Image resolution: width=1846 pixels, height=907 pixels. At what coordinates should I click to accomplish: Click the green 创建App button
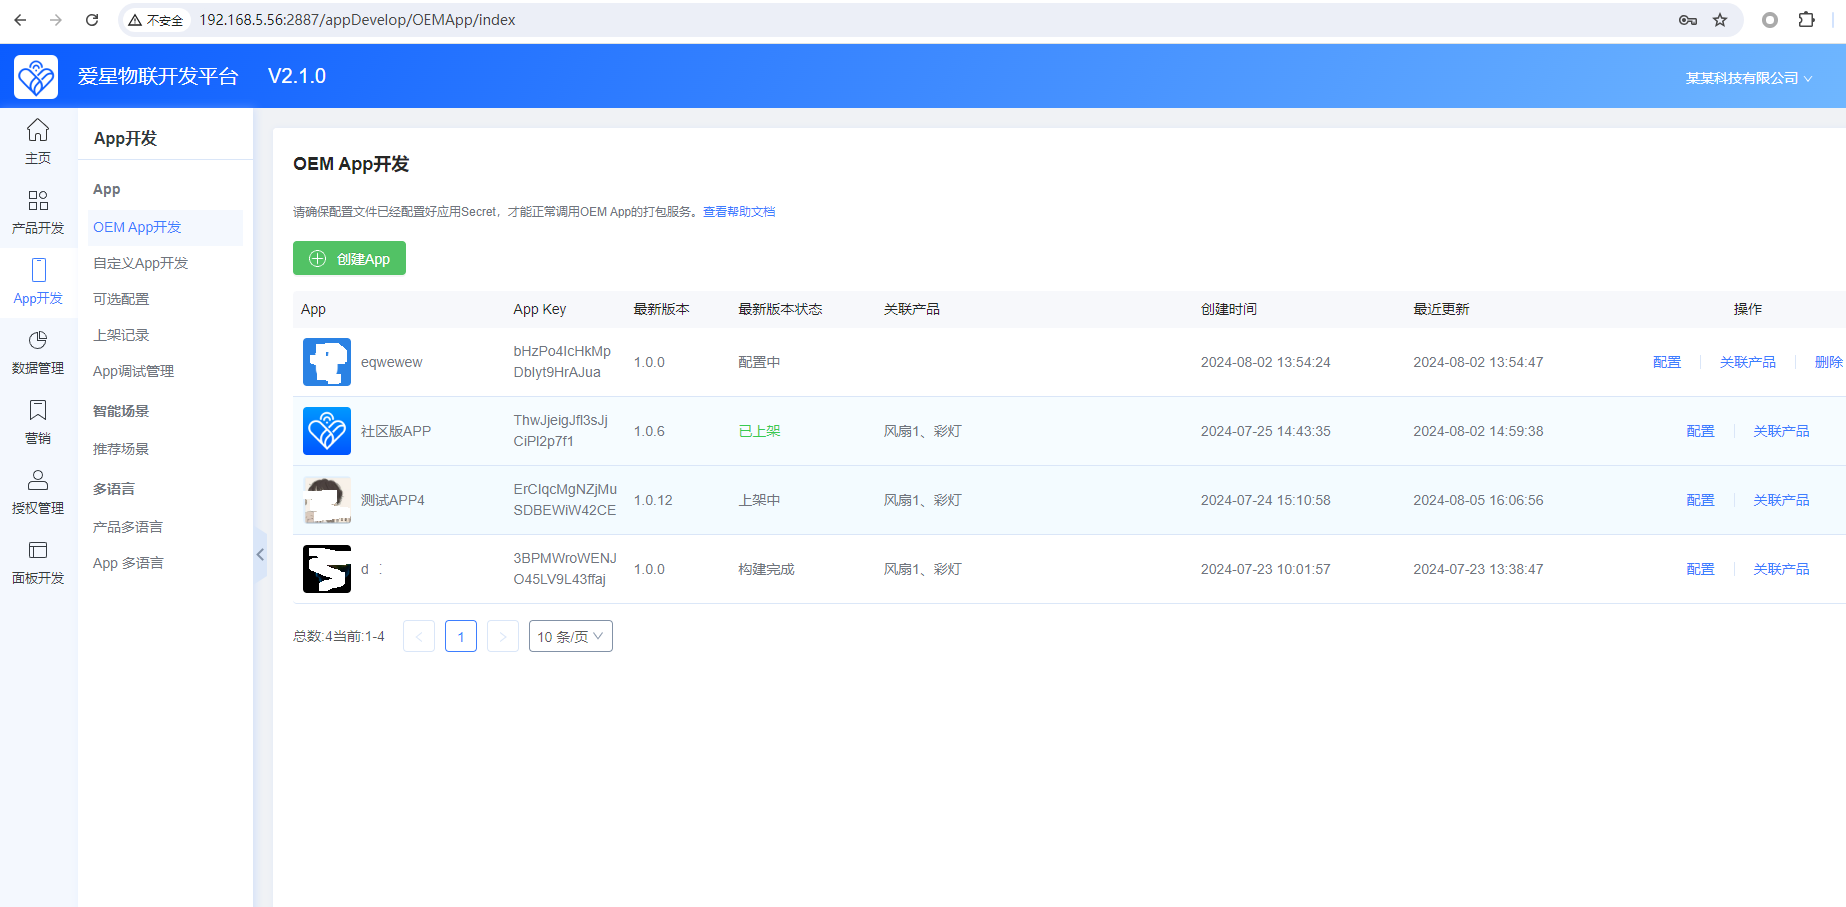pos(349,258)
